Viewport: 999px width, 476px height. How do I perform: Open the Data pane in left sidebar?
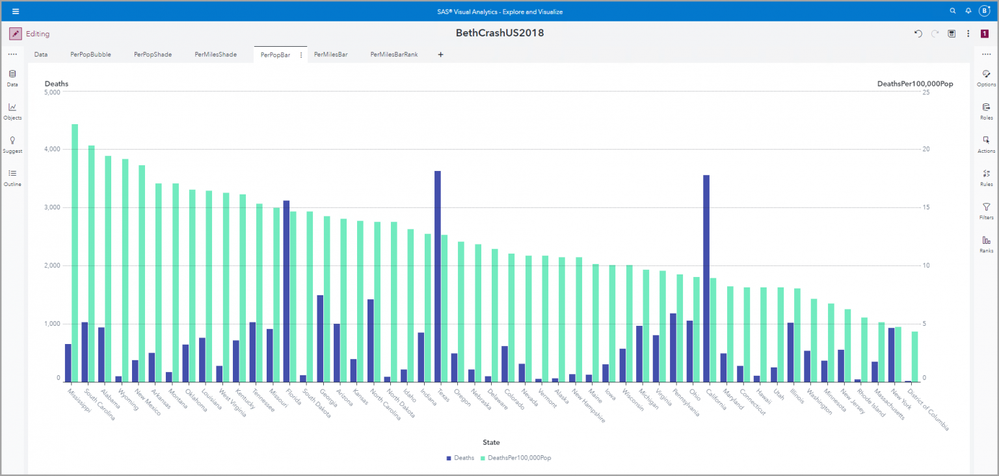[x=13, y=78]
